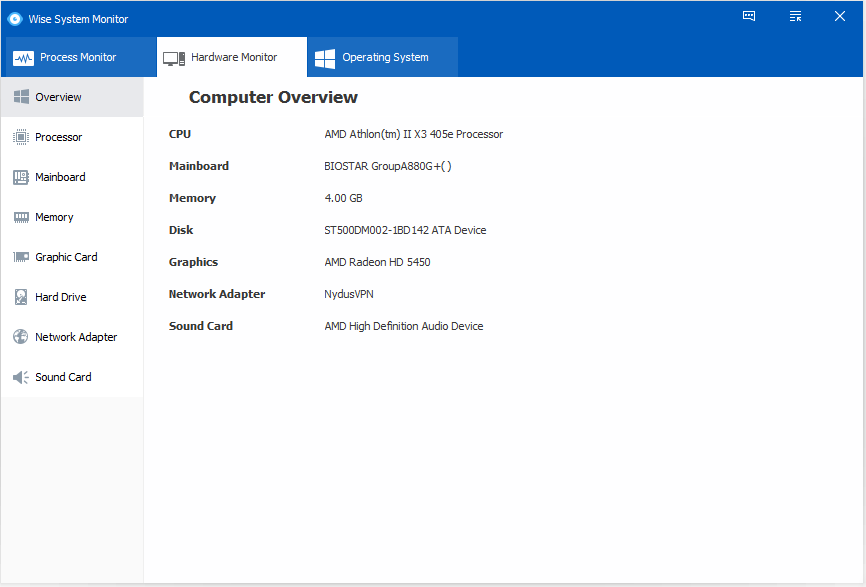Click the NydusVPN value
866x587 pixels.
click(x=349, y=294)
